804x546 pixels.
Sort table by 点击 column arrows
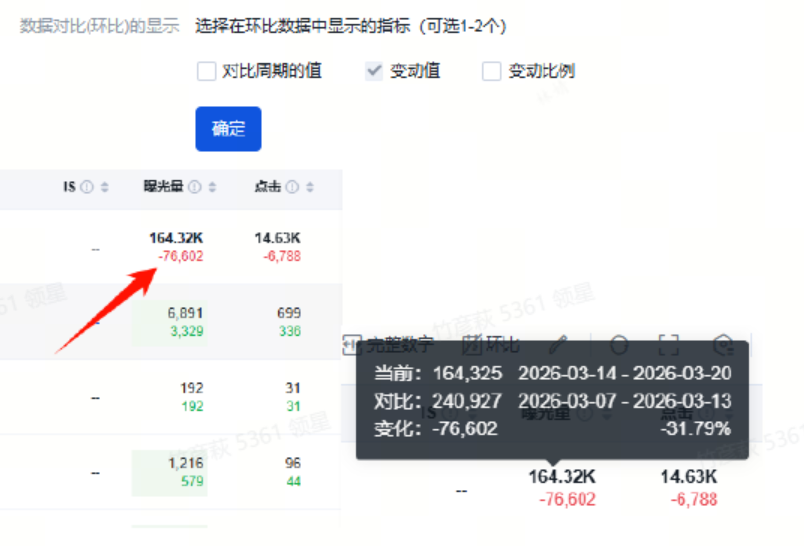pos(310,187)
